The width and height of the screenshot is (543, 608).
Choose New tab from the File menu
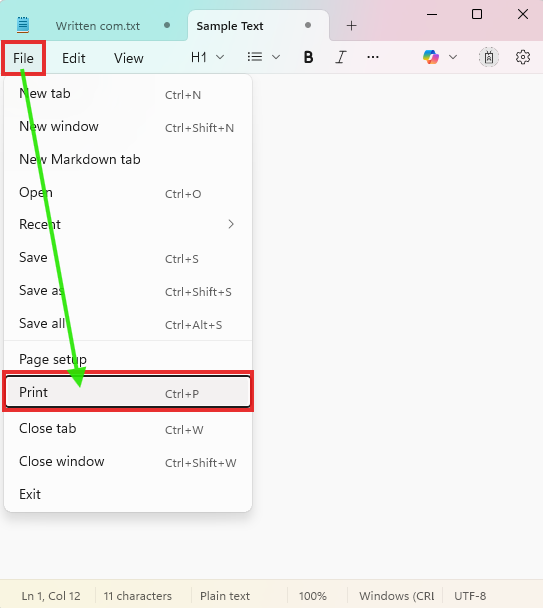click(128, 94)
